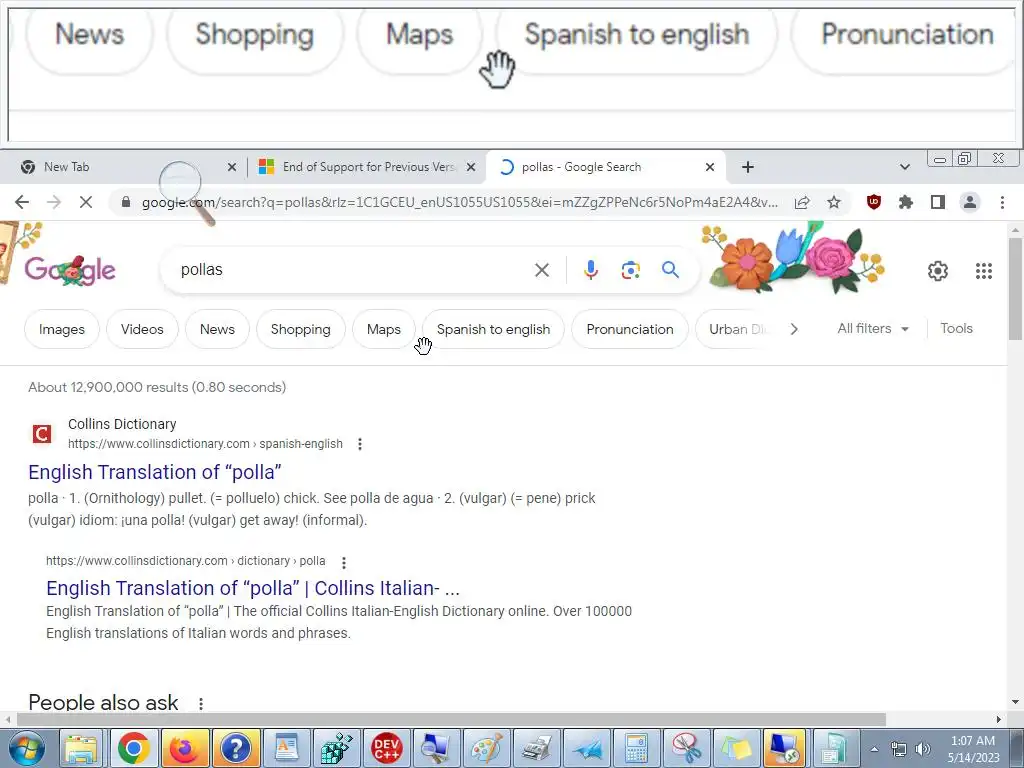Click the vertical page scrollbar thumb

pyautogui.click(x=1015, y=289)
